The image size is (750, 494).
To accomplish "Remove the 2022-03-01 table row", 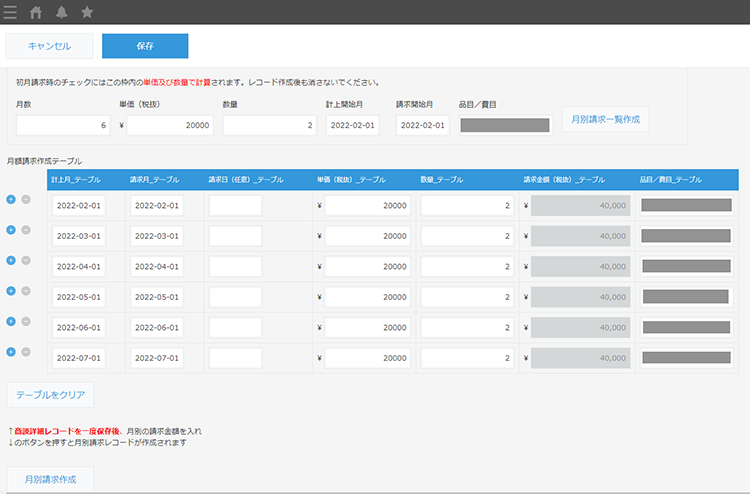I will click(x=26, y=230).
